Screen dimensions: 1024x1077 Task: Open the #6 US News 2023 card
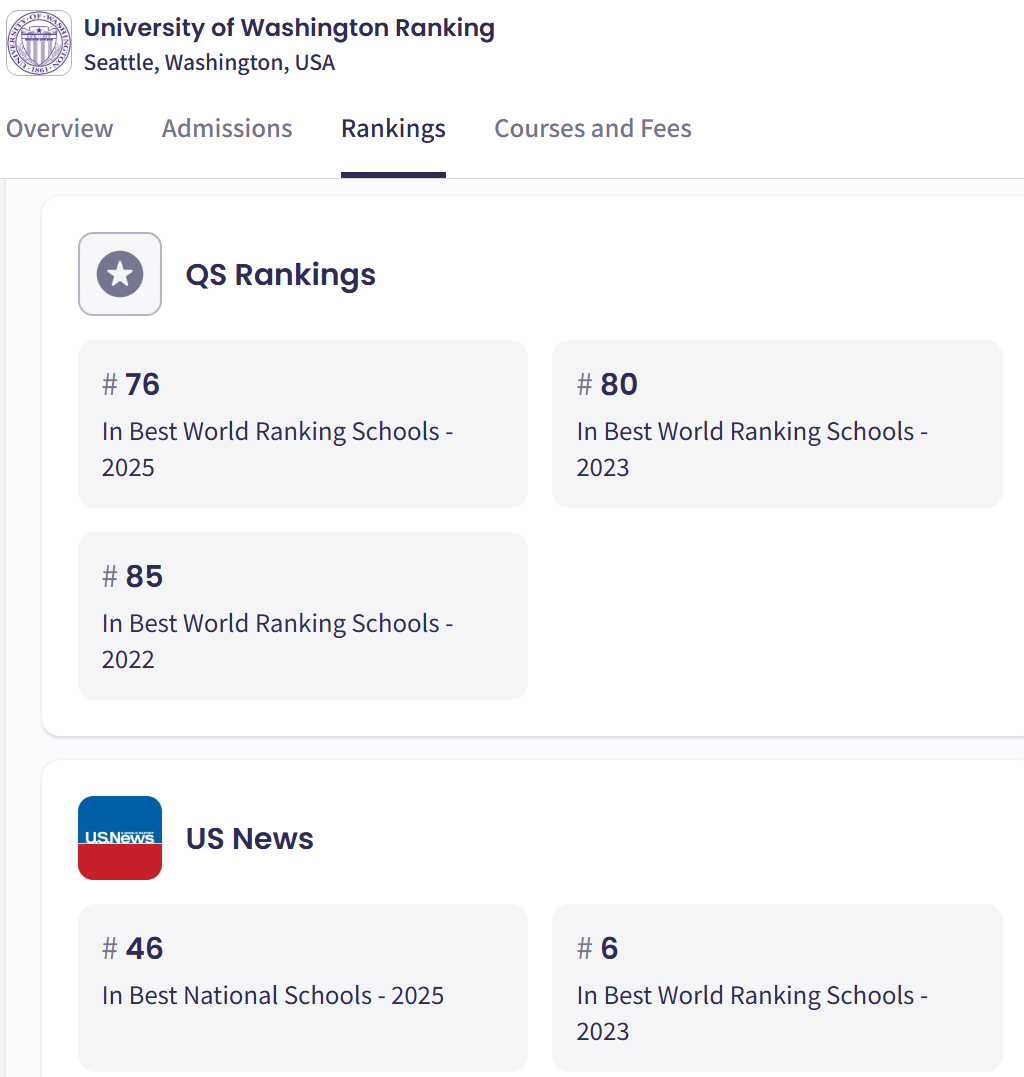coord(777,988)
